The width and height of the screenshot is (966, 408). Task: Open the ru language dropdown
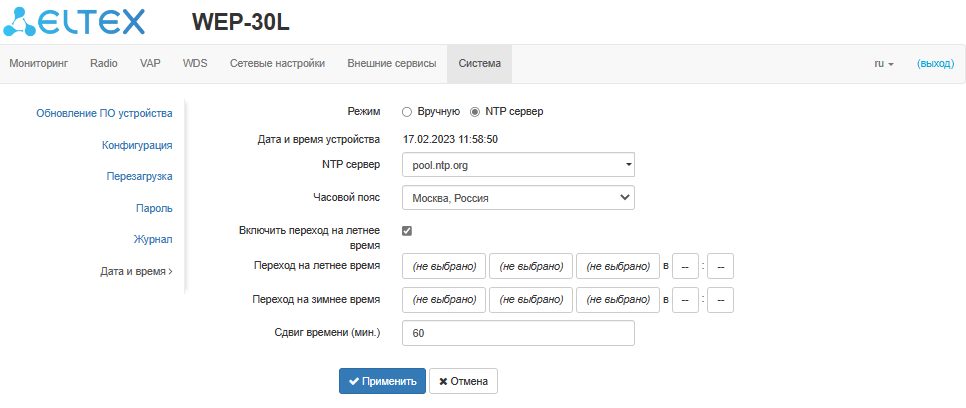[884, 63]
